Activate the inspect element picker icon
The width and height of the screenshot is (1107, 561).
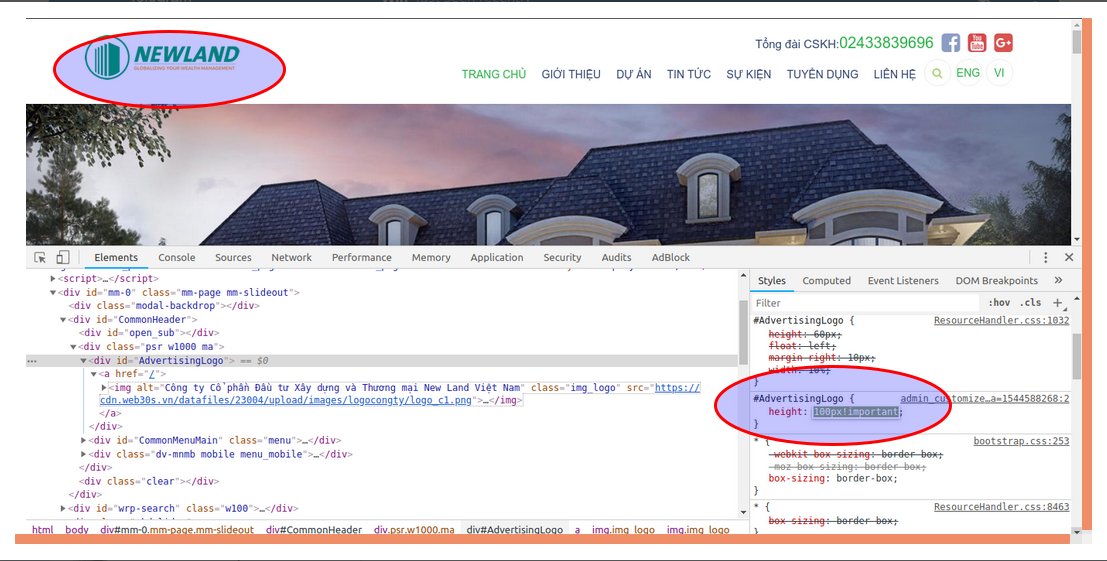tap(40, 258)
